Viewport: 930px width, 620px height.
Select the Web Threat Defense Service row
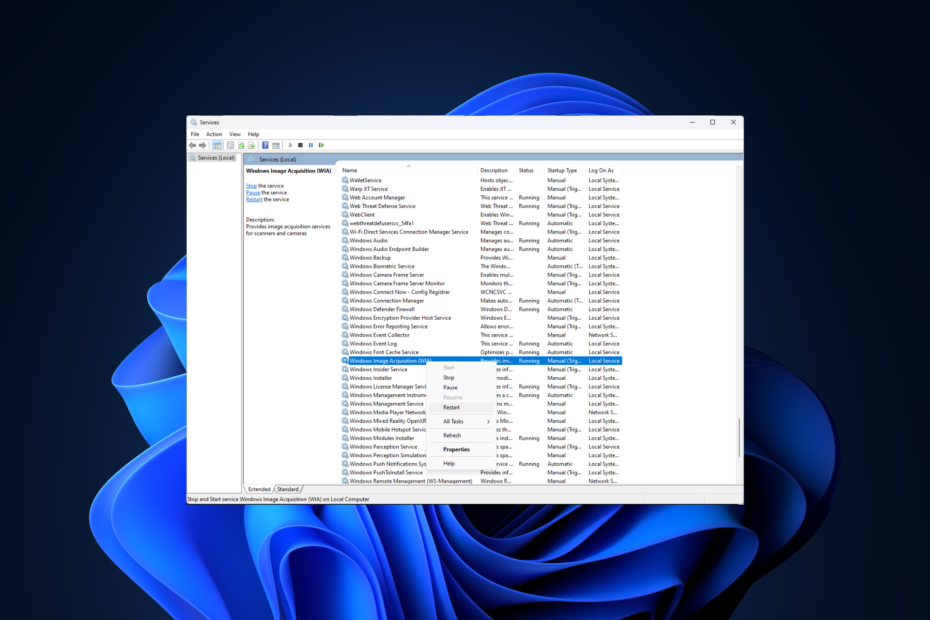click(x=481, y=206)
